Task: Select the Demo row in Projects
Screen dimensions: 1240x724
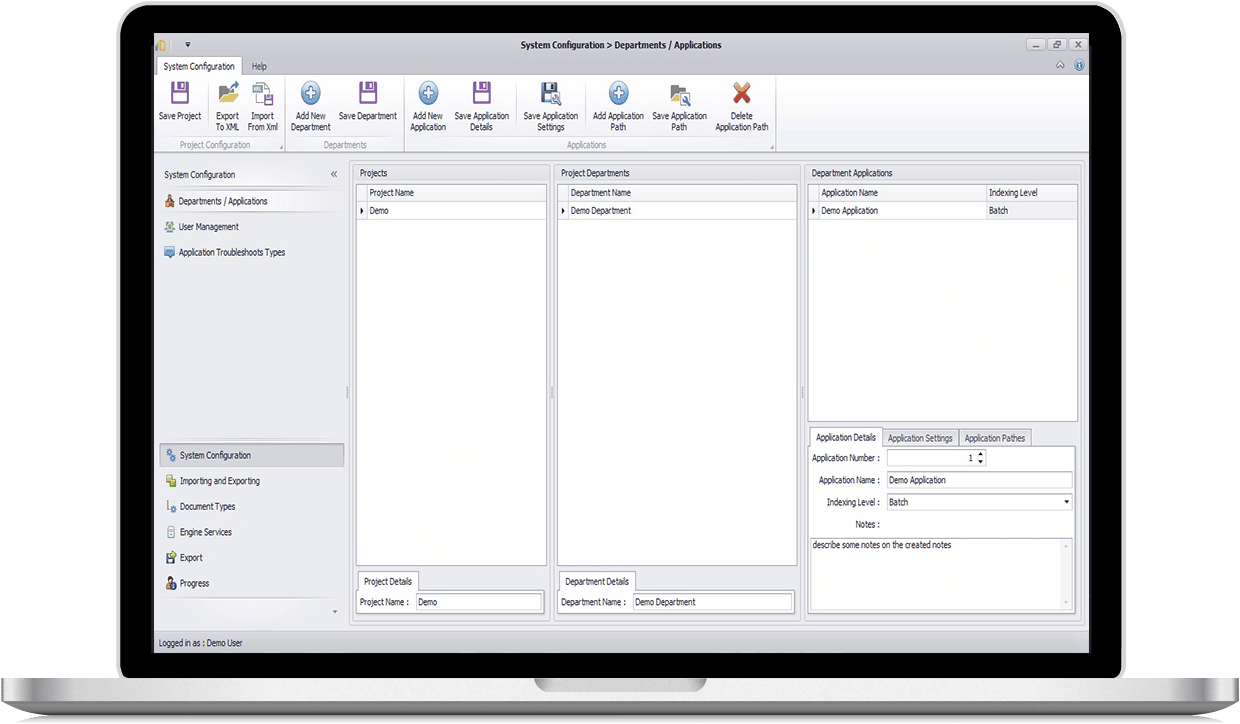Action: (x=452, y=211)
